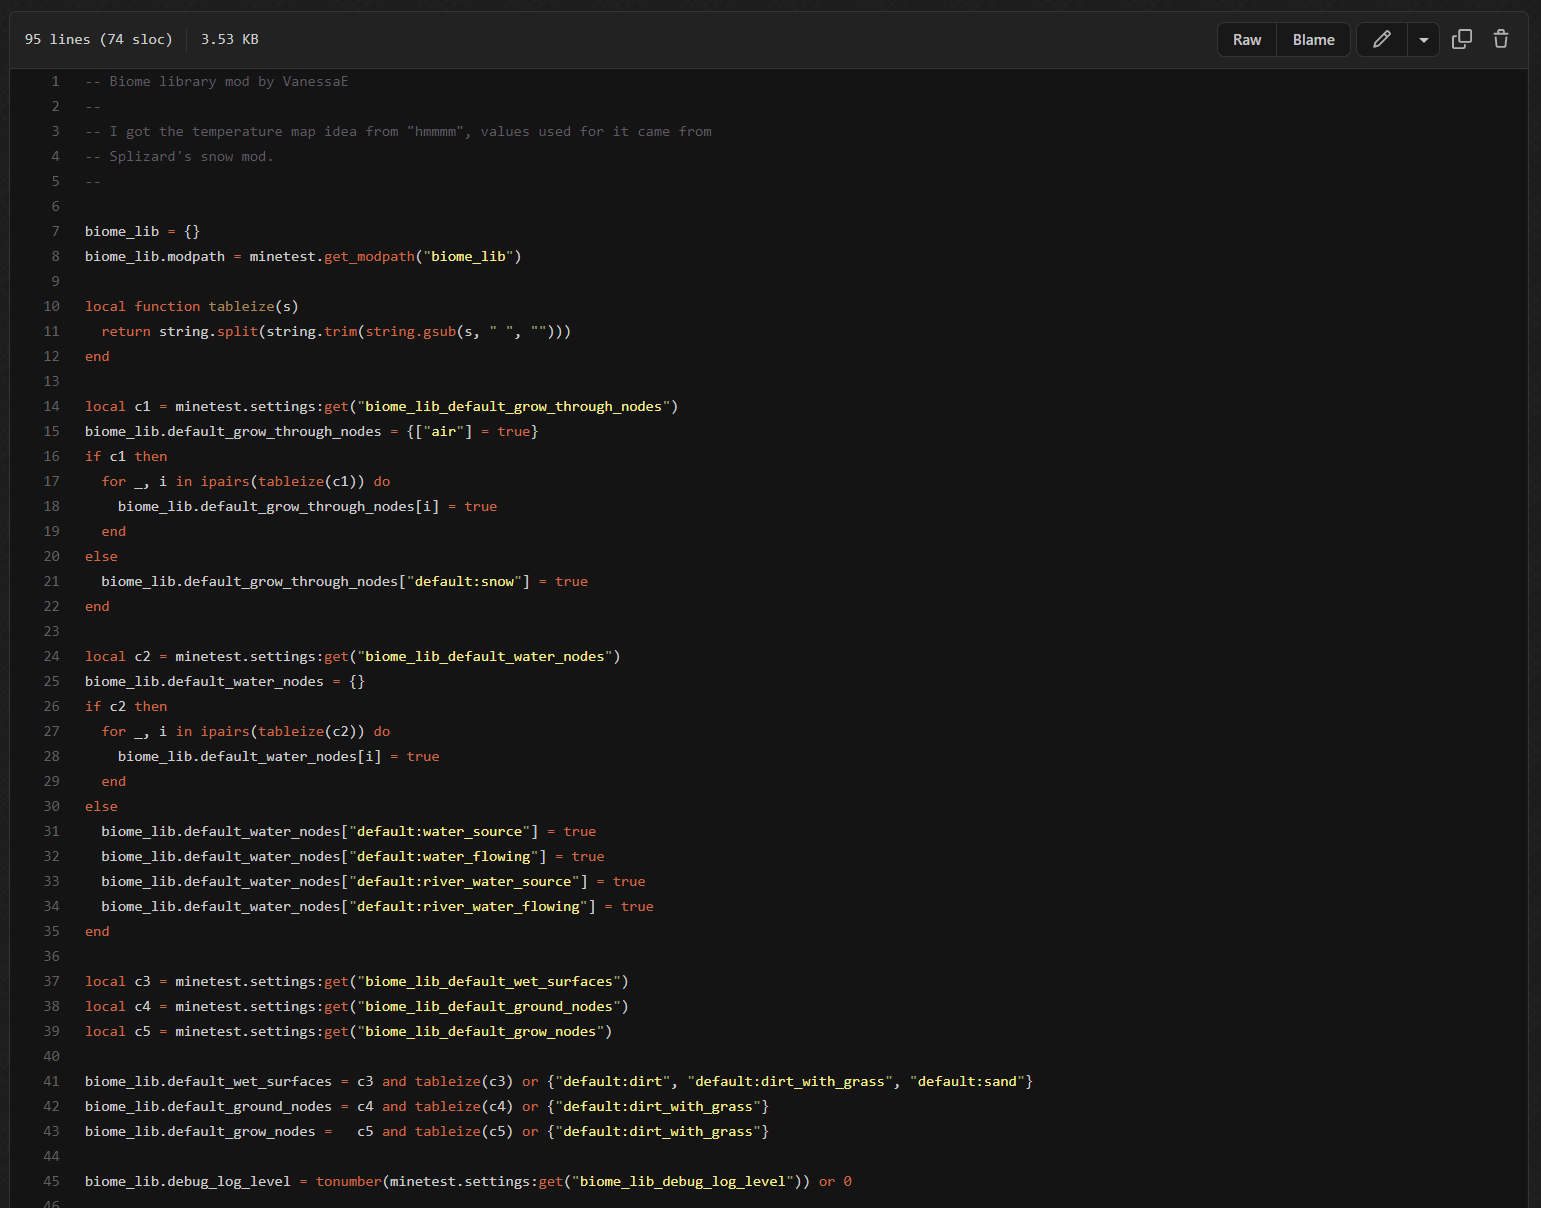Open the Blame view
Image resolution: width=1541 pixels, height=1208 pixels.
point(1313,40)
